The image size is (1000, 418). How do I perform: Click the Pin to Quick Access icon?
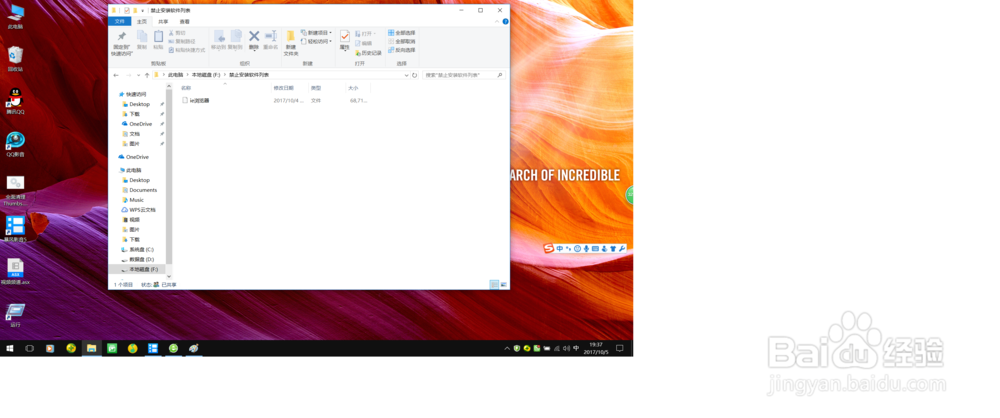click(x=121, y=43)
